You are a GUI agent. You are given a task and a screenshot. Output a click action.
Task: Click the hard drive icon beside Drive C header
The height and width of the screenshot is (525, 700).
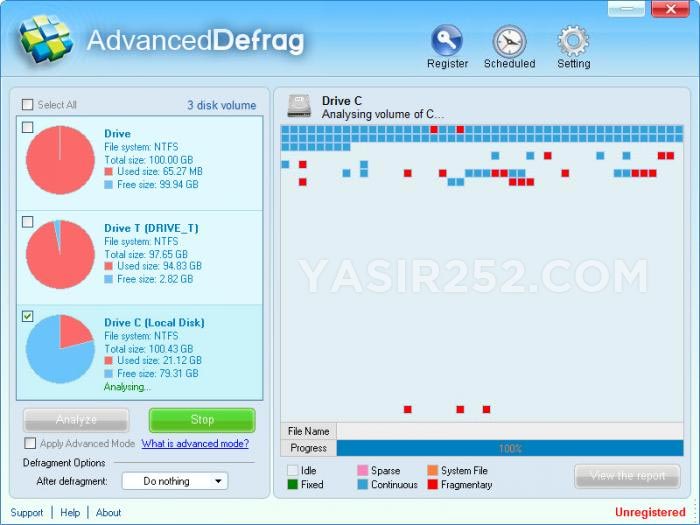[299, 106]
